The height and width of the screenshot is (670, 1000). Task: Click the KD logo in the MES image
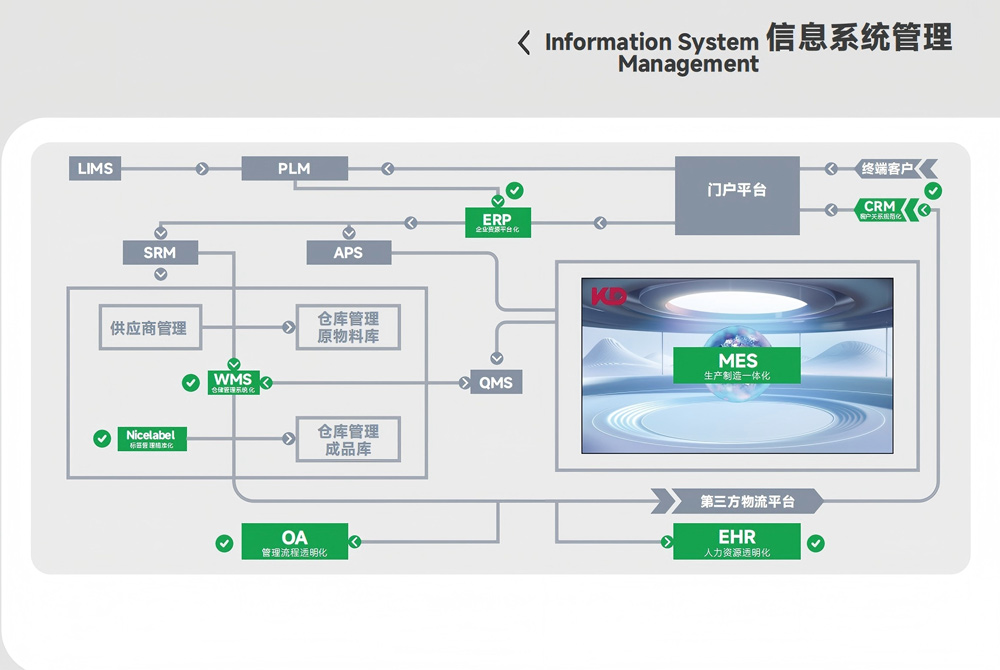[608, 296]
